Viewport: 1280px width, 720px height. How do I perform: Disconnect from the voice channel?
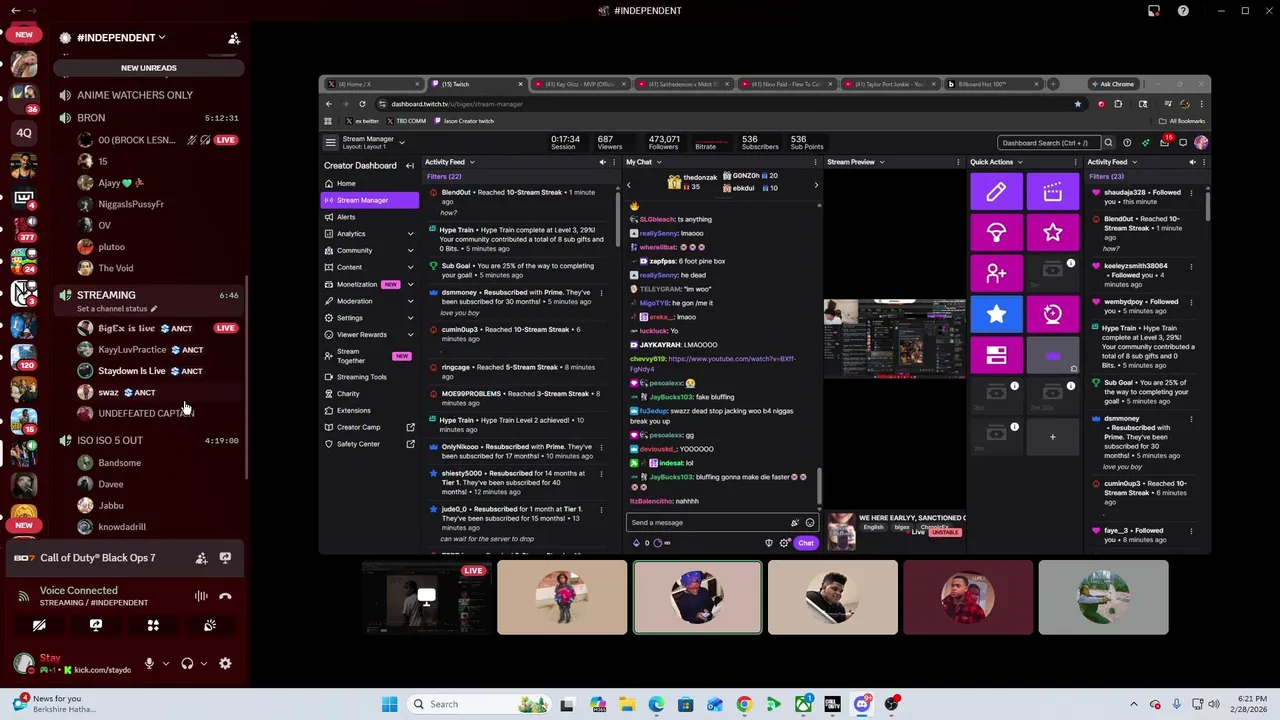coord(225,596)
